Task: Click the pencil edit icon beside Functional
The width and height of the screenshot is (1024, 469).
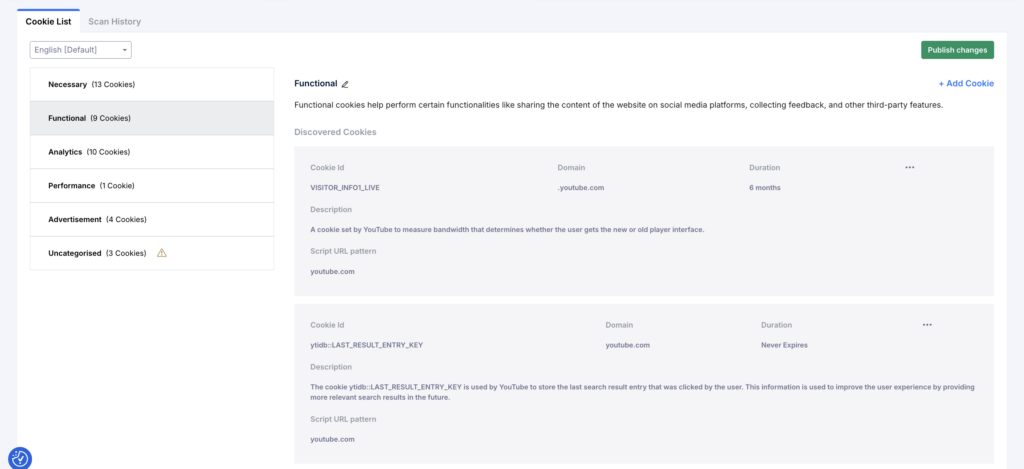Action: click(345, 85)
